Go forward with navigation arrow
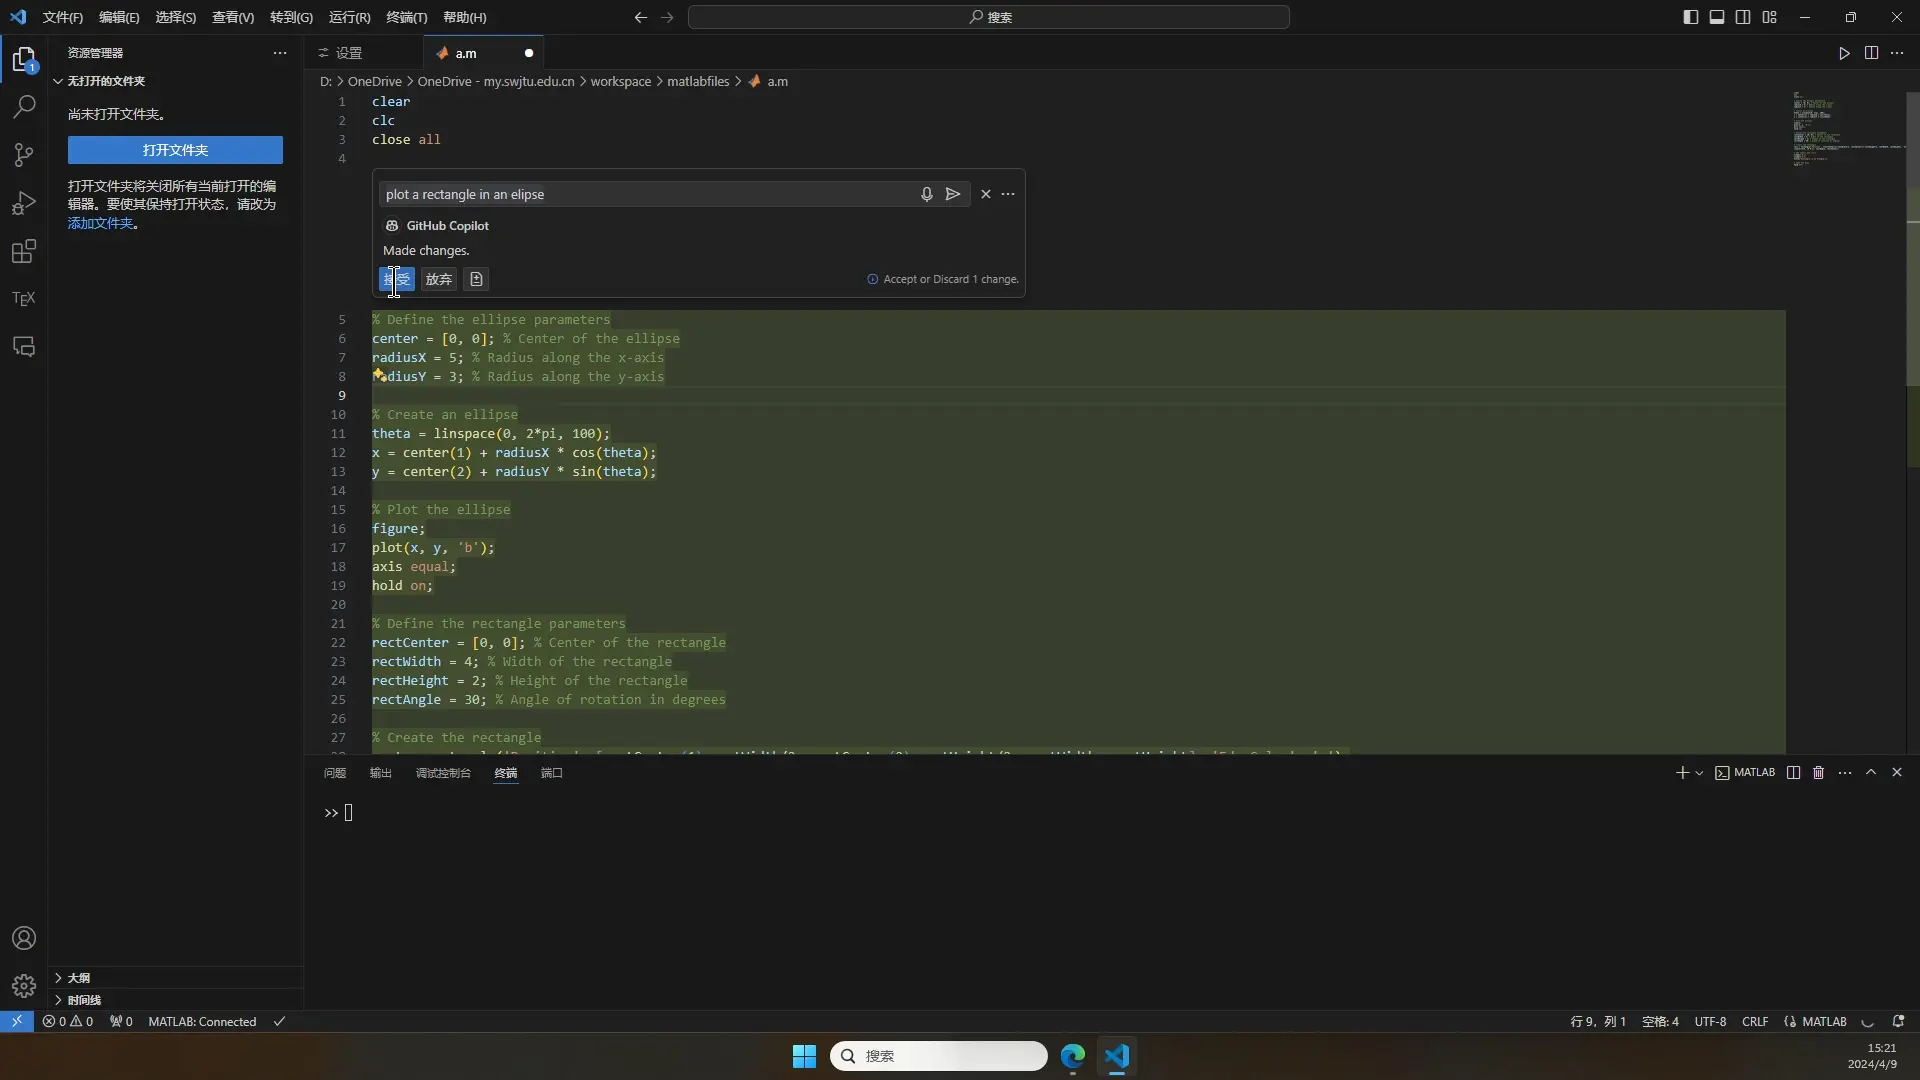This screenshot has width=1920, height=1080. tap(667, 17)
